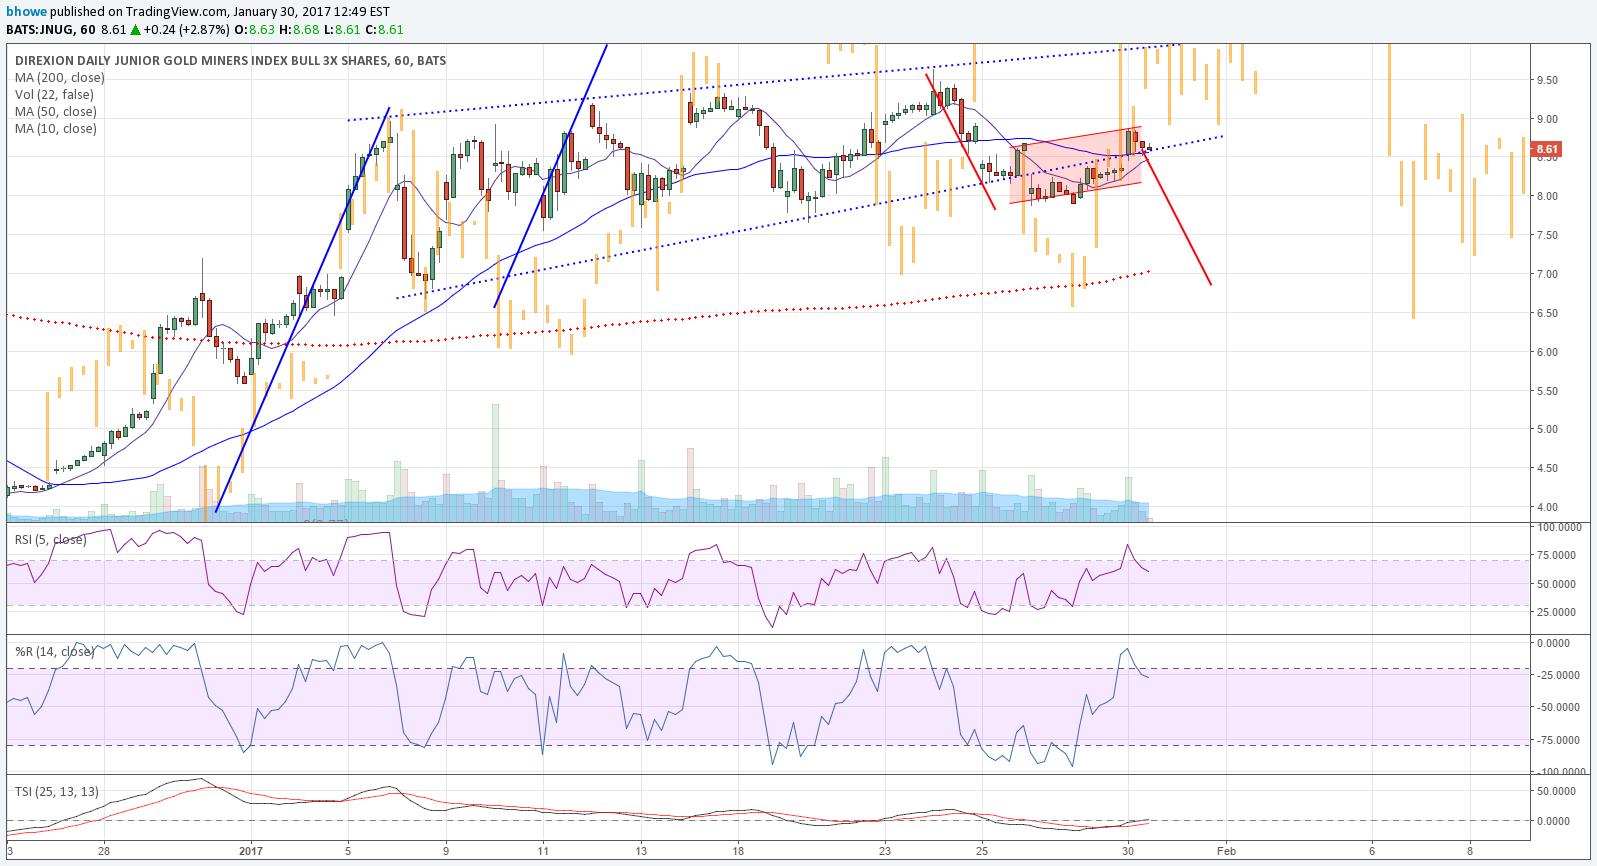Click the 'Feb' date axis label
The image size is (1597, 866).
coord(1226,851)
